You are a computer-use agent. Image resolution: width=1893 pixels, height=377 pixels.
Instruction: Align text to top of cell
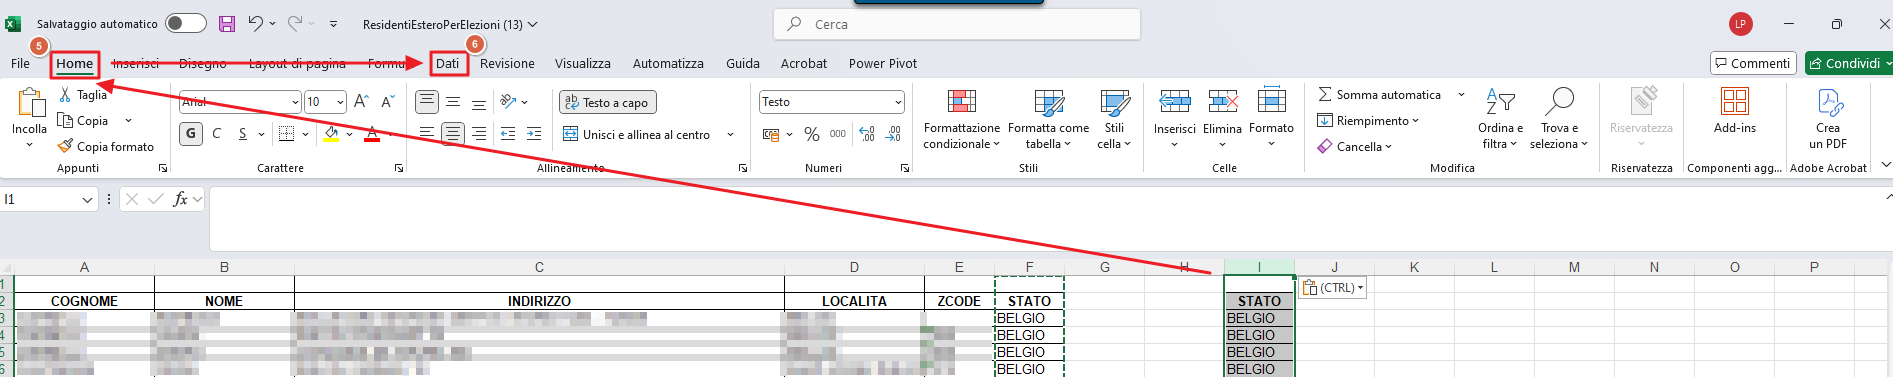[427, 102]
